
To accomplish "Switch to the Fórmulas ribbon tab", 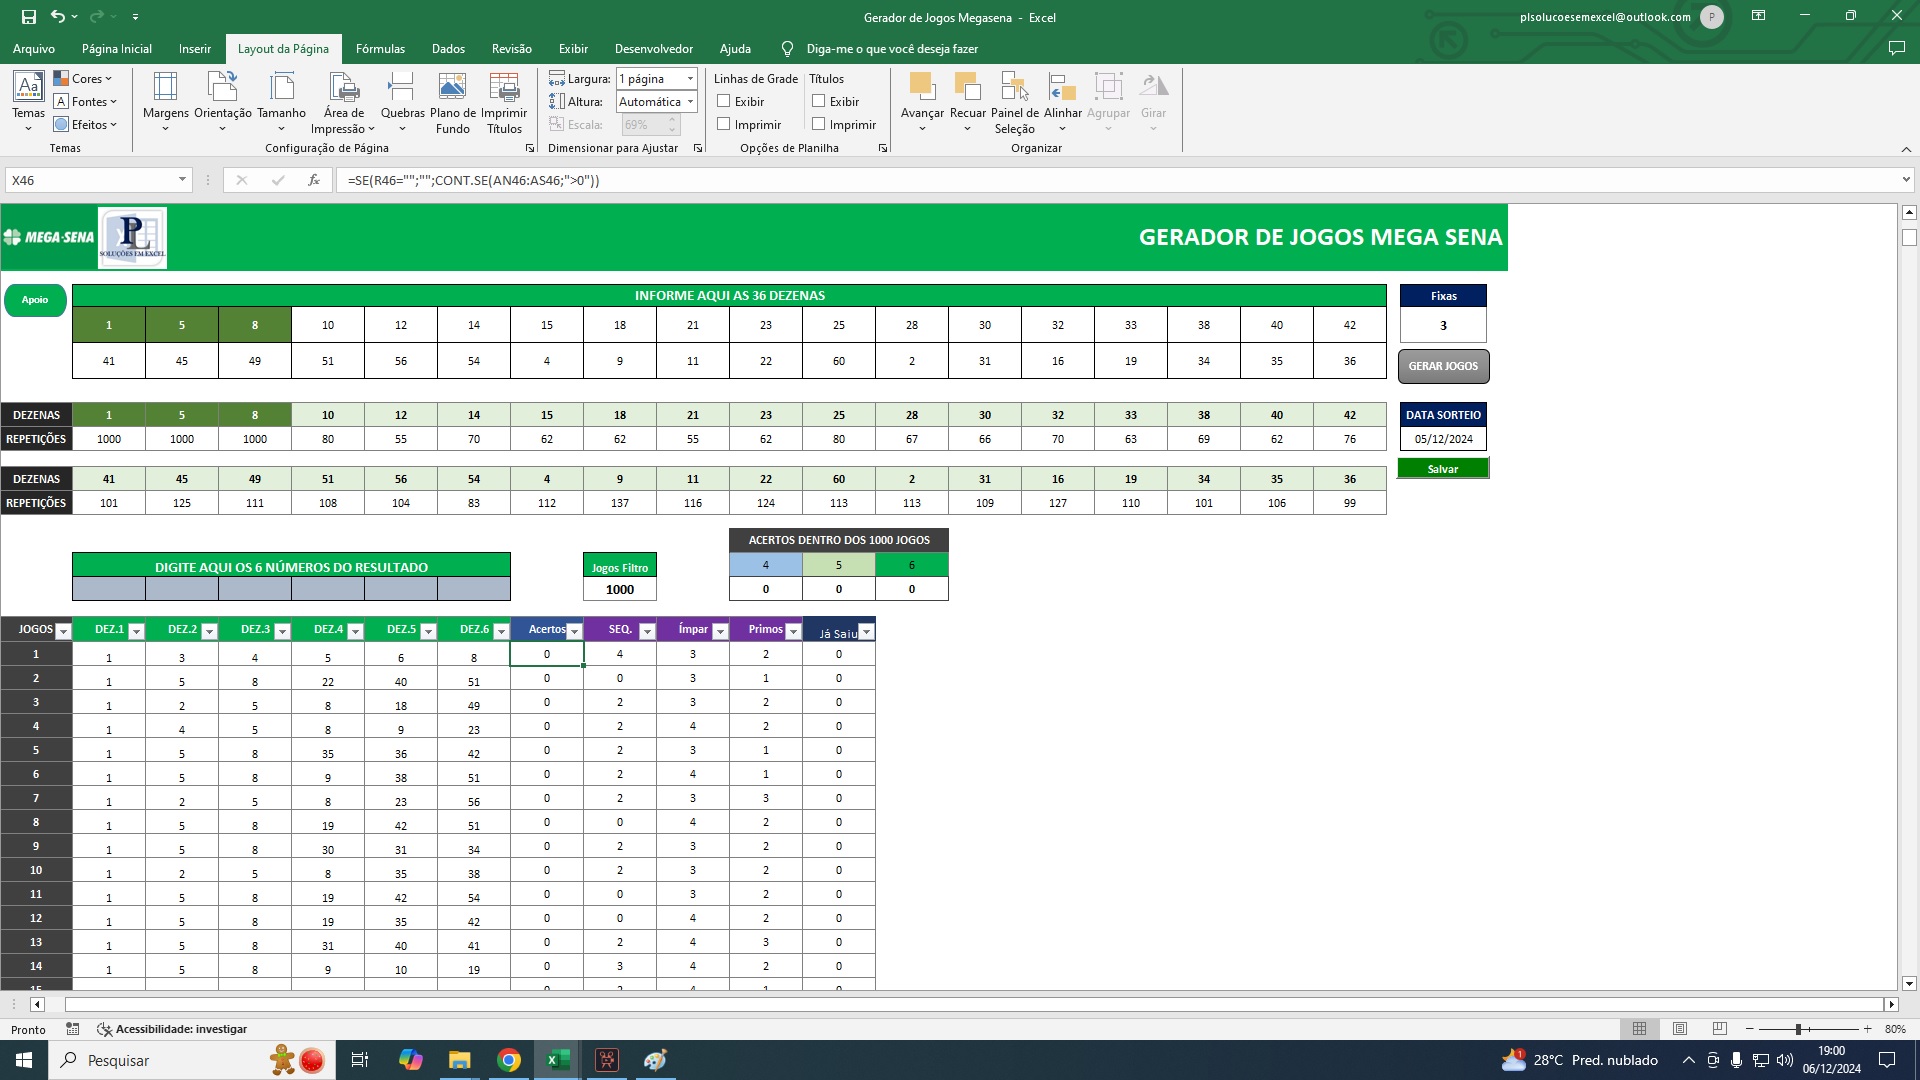I will click(x=380, y=48).
